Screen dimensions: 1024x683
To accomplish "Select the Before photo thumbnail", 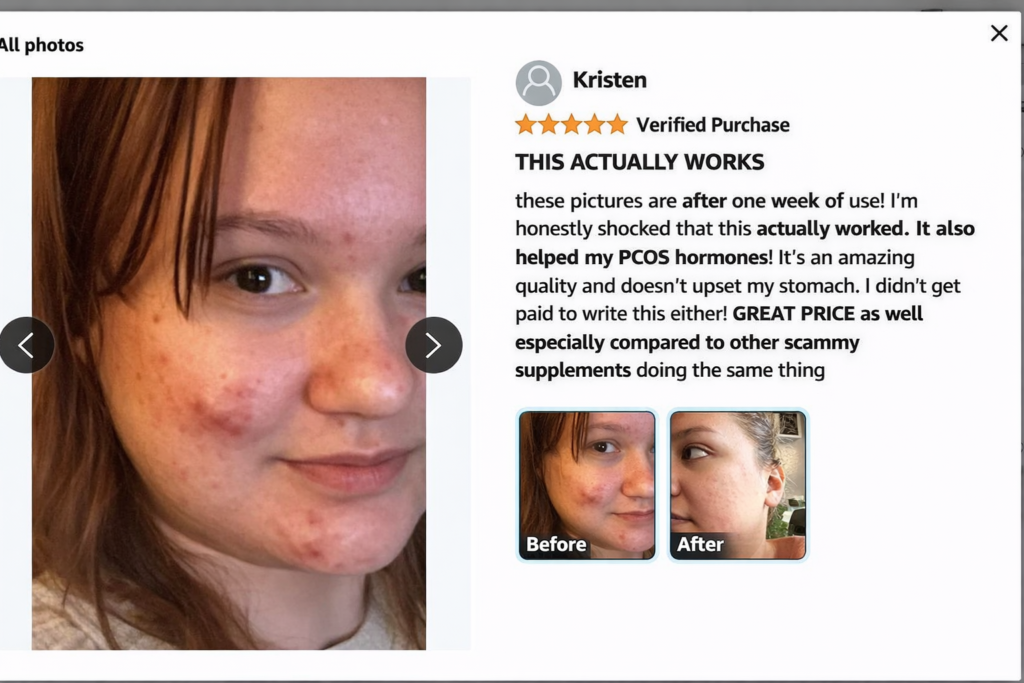I will (586, 485).
